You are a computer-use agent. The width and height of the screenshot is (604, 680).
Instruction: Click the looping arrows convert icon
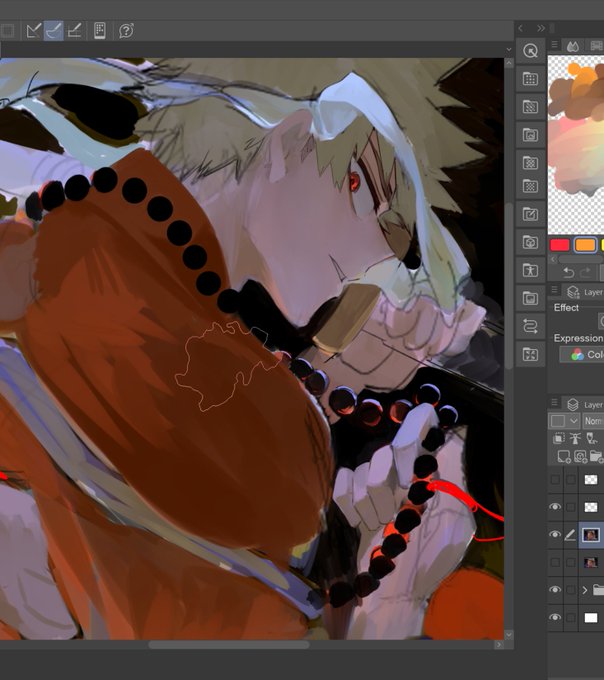click(530, 326)
